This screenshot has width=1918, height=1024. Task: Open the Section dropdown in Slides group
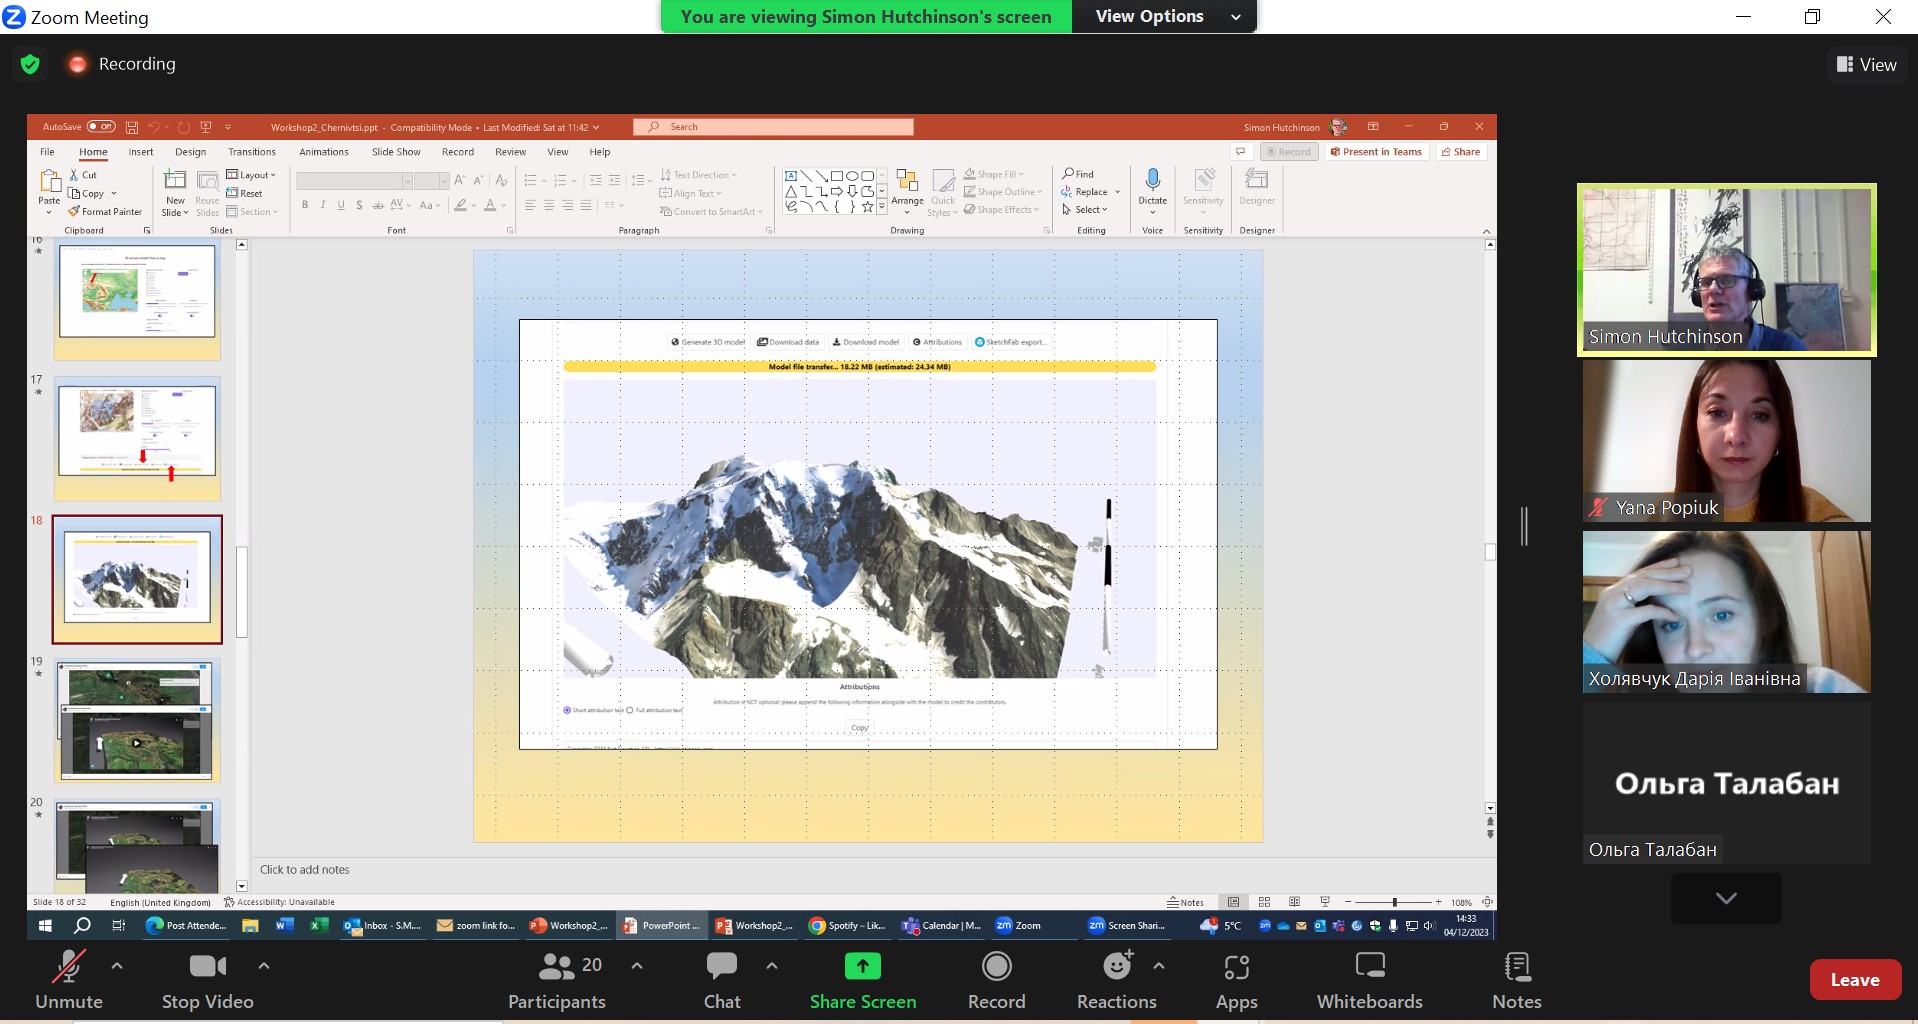(x=252, y=212)
